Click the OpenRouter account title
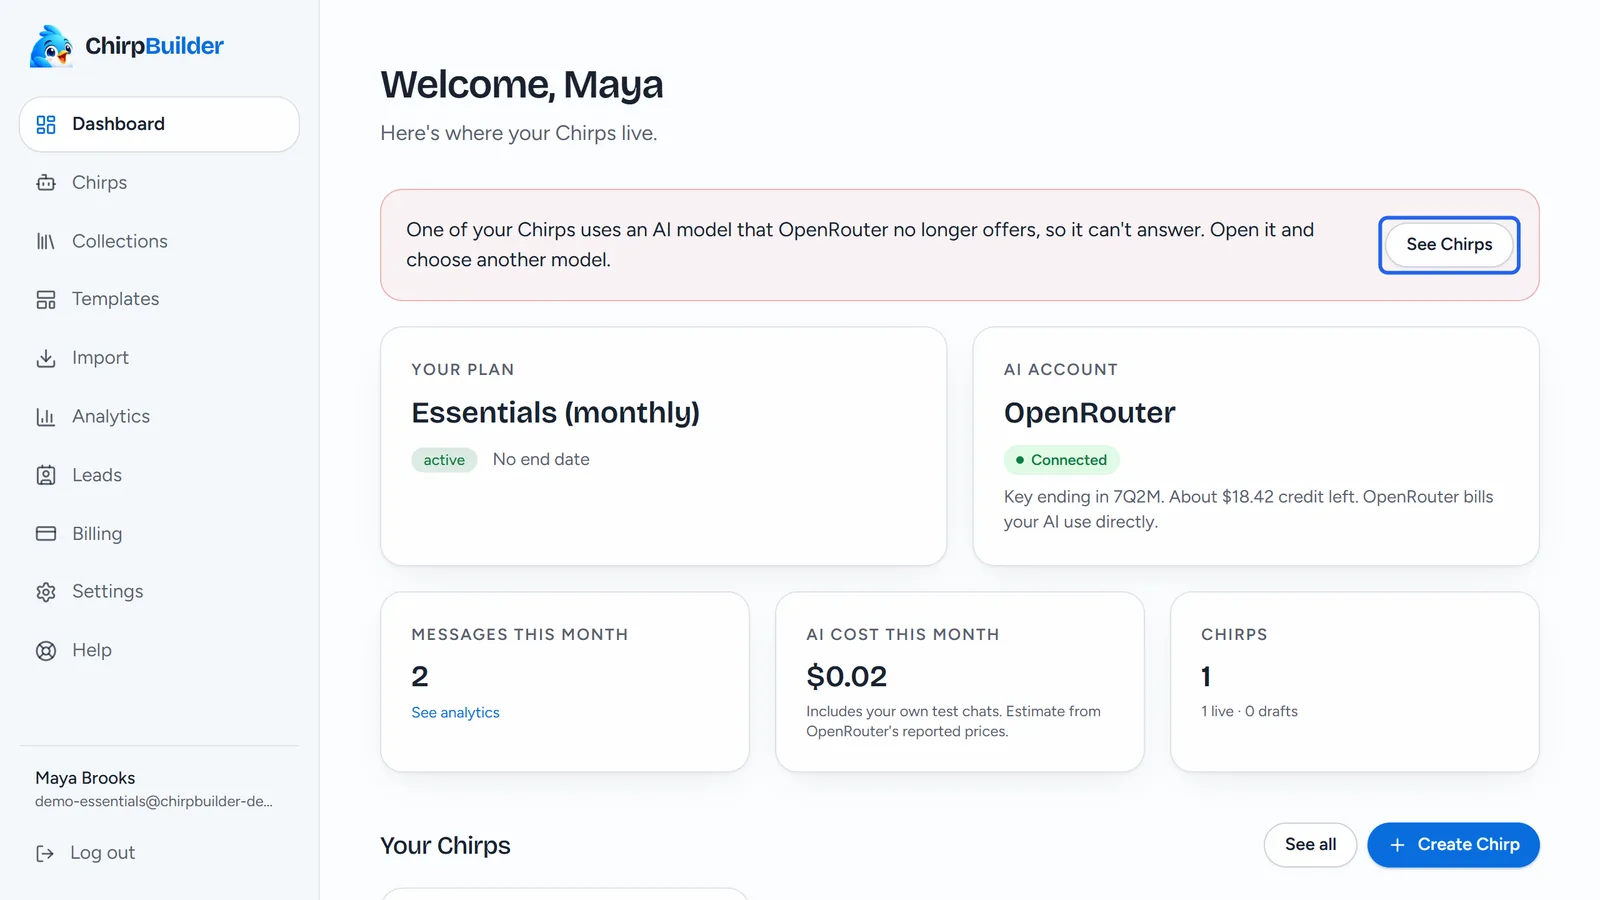The height and width of the screenshot is (900, 1600). (1089, 413)
